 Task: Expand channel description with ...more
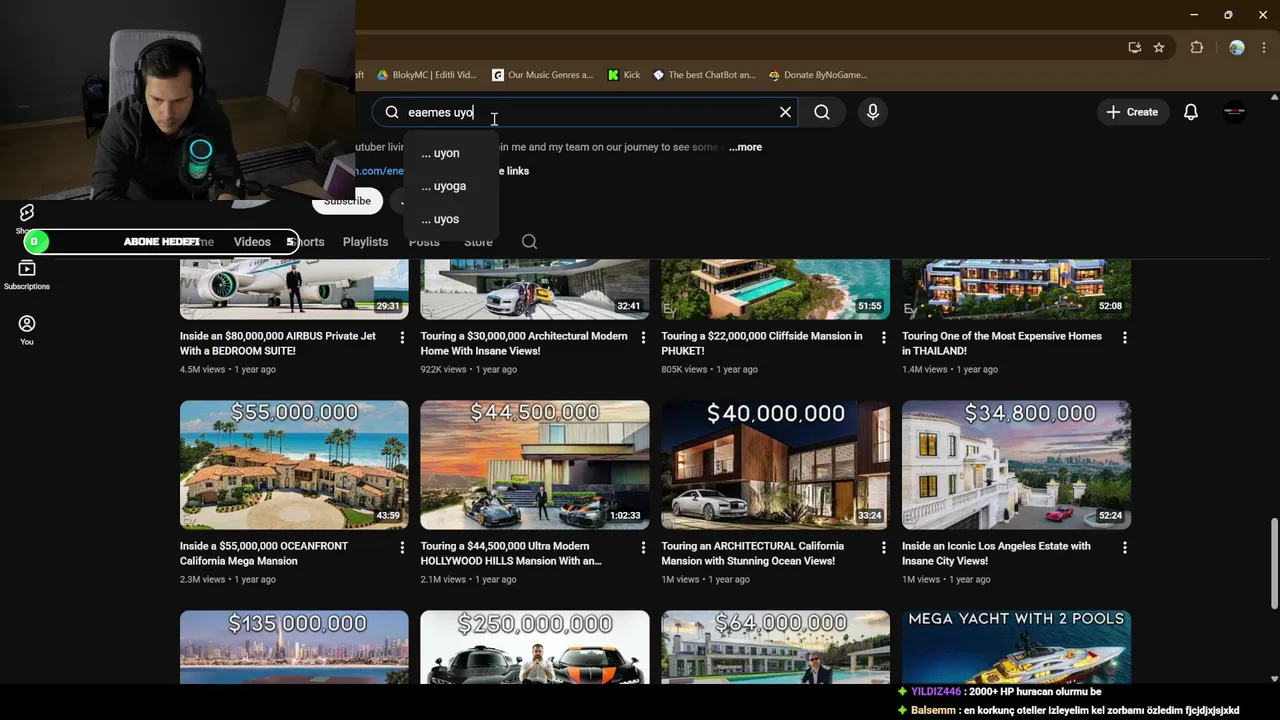(745, 147)
